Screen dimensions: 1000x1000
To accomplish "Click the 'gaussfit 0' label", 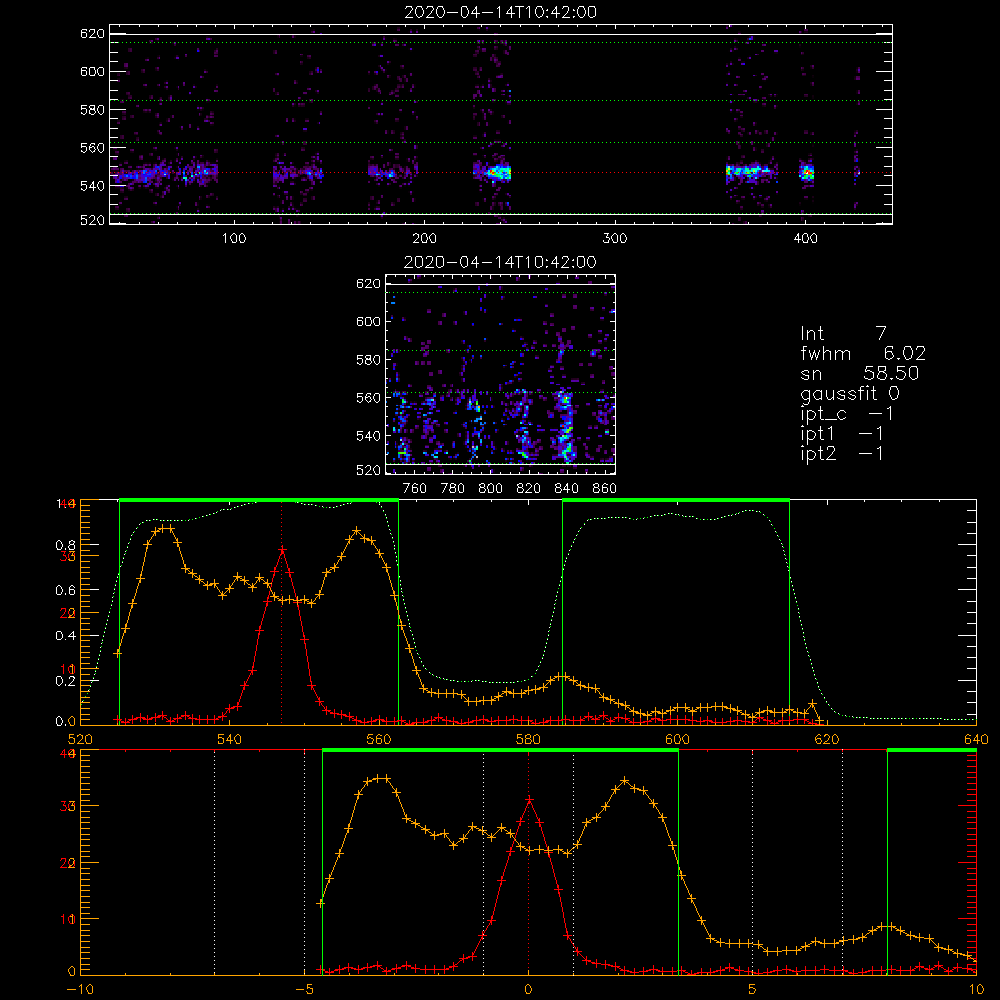I will coord(850,393).
